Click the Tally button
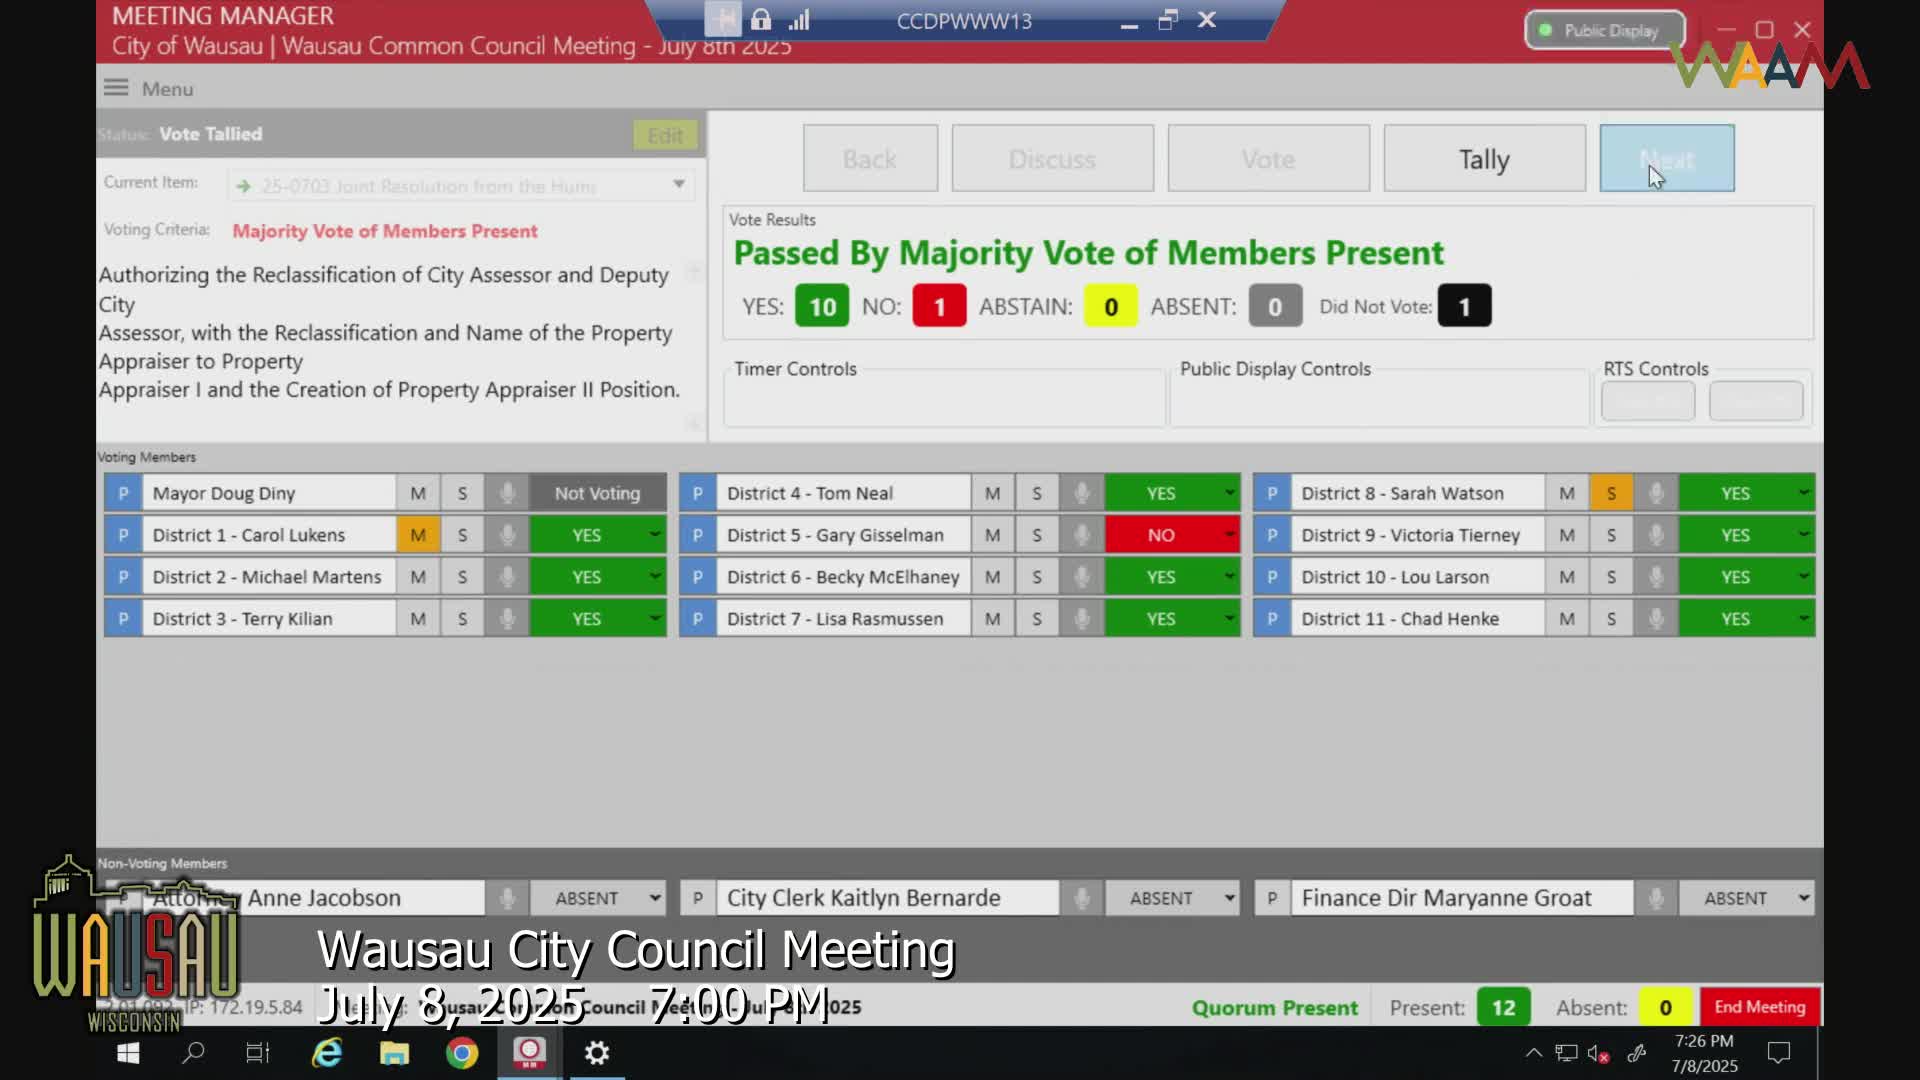The width and height of the screenshot is (1920, 1080). tap(1484, 159)
